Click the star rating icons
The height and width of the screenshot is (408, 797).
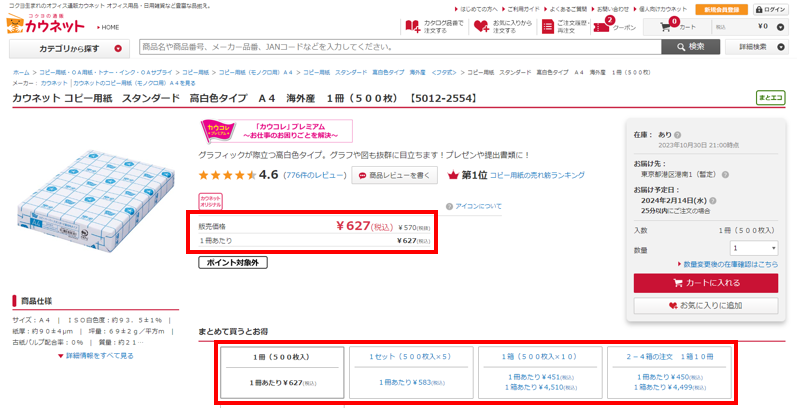(x=227, y=175)
